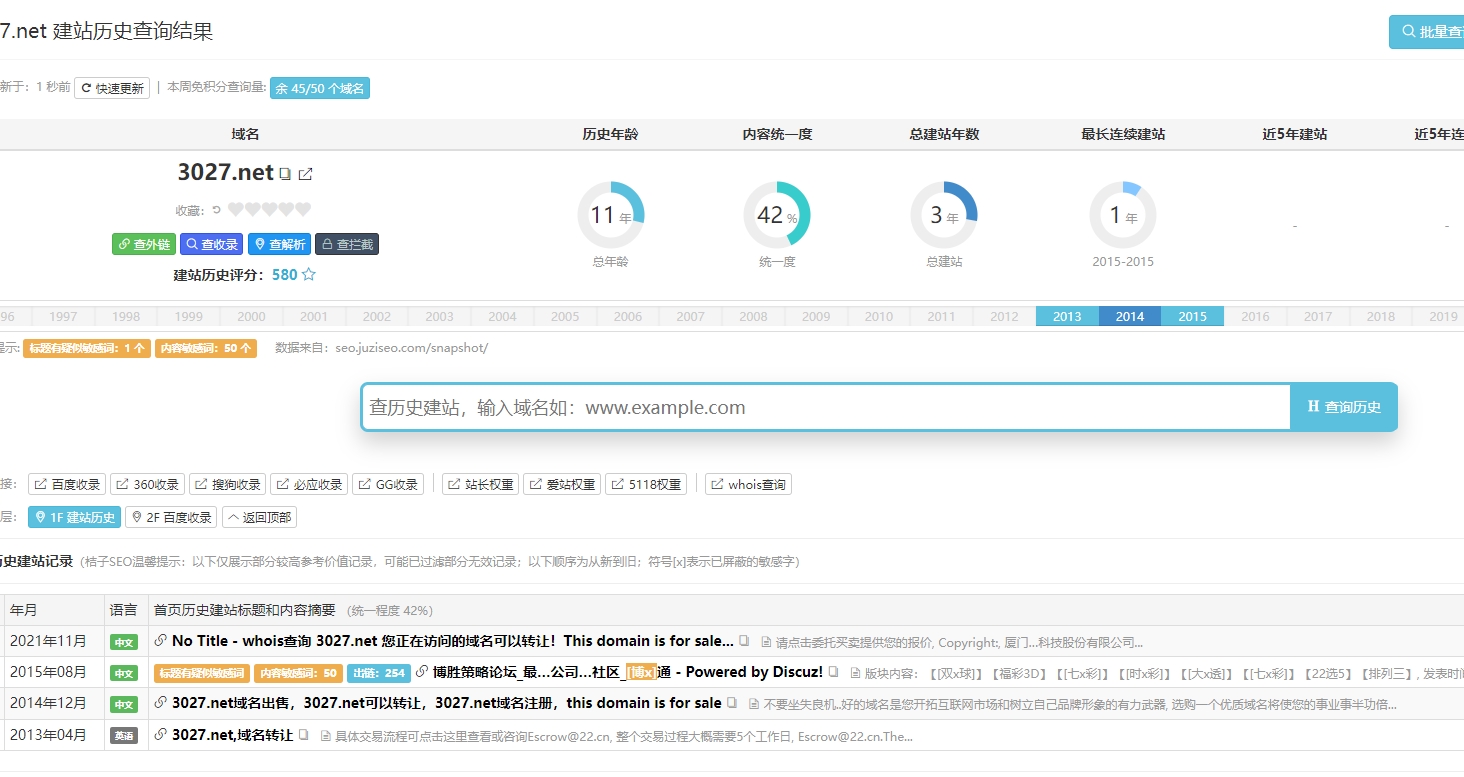Open the 2021年11月 No Title whois record title

point(453,641)
